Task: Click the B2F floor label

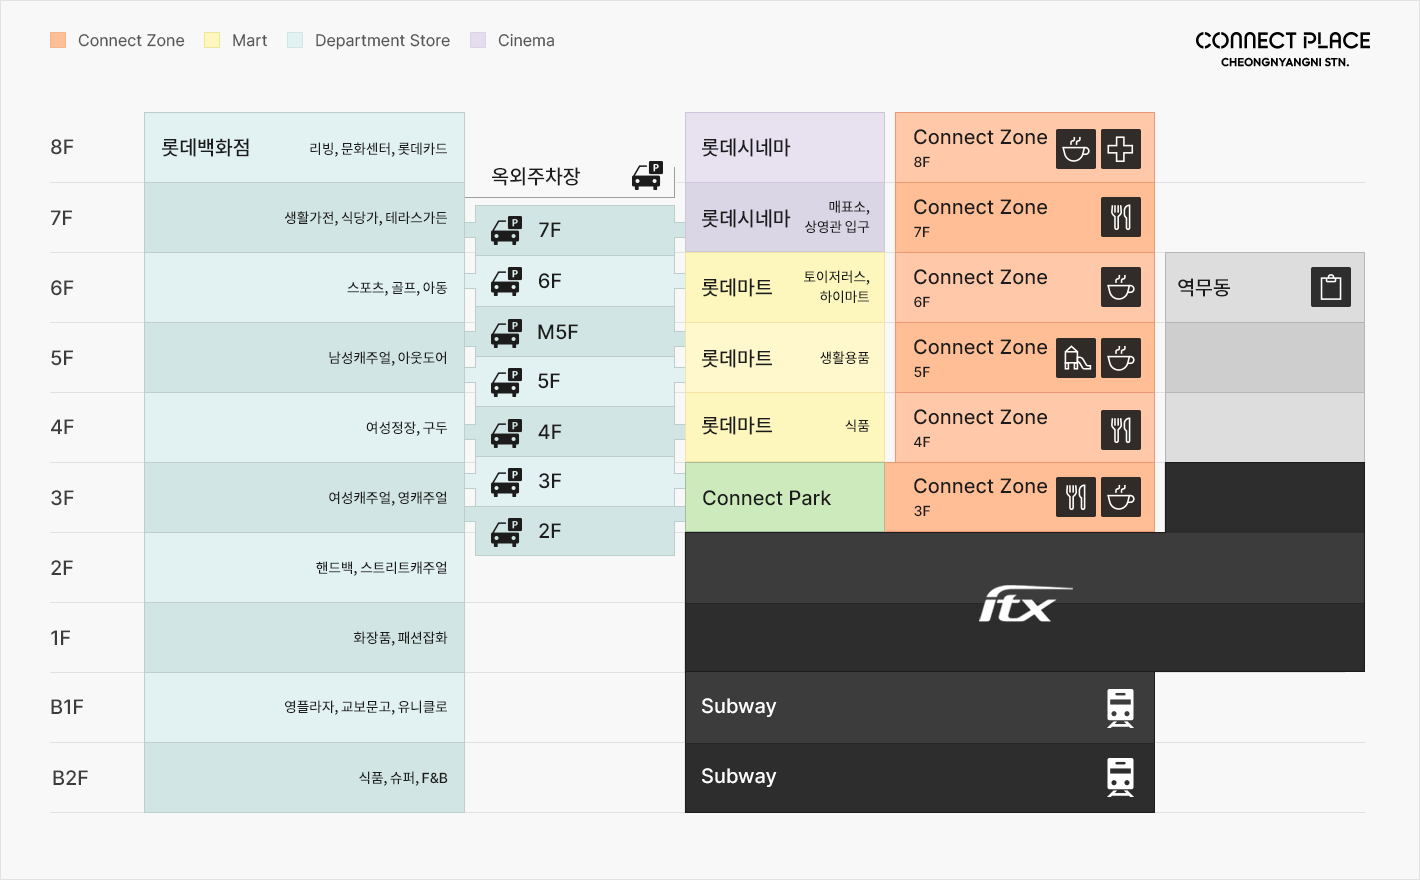Action: point(70,778)
